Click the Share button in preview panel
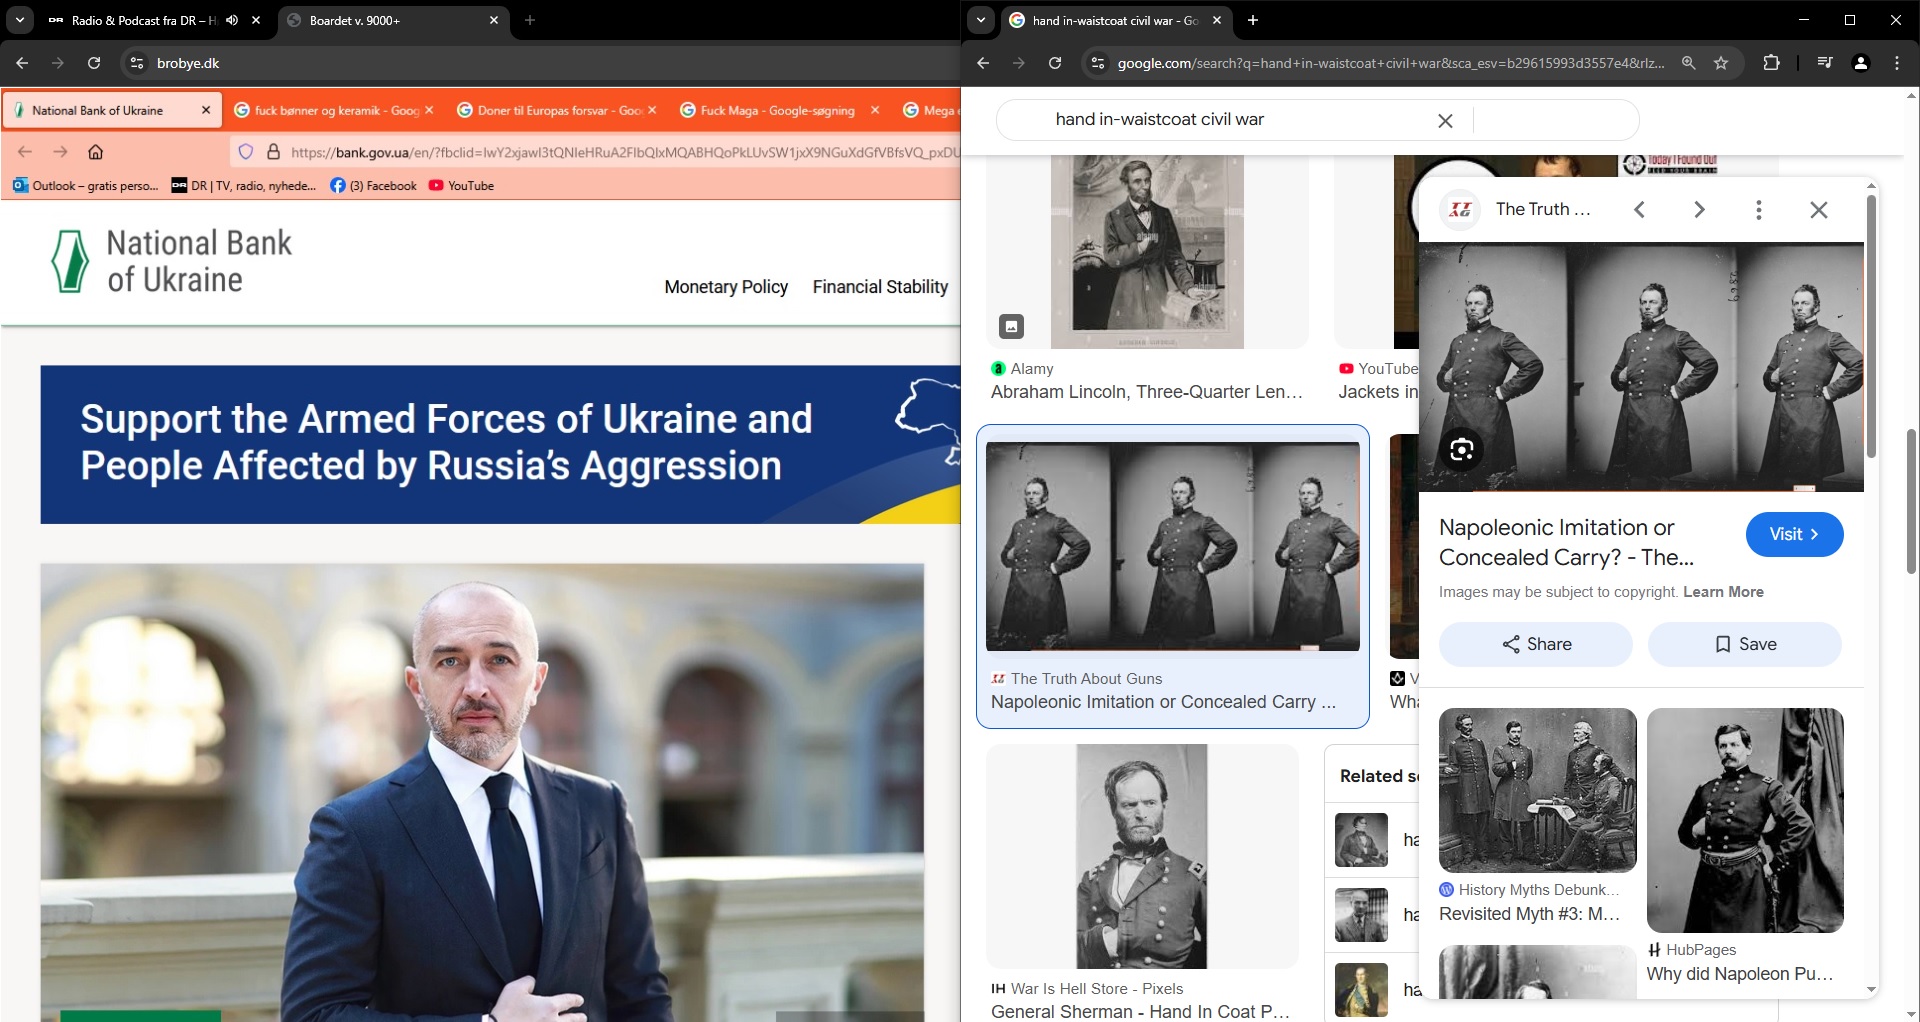 coord(1535,644)
